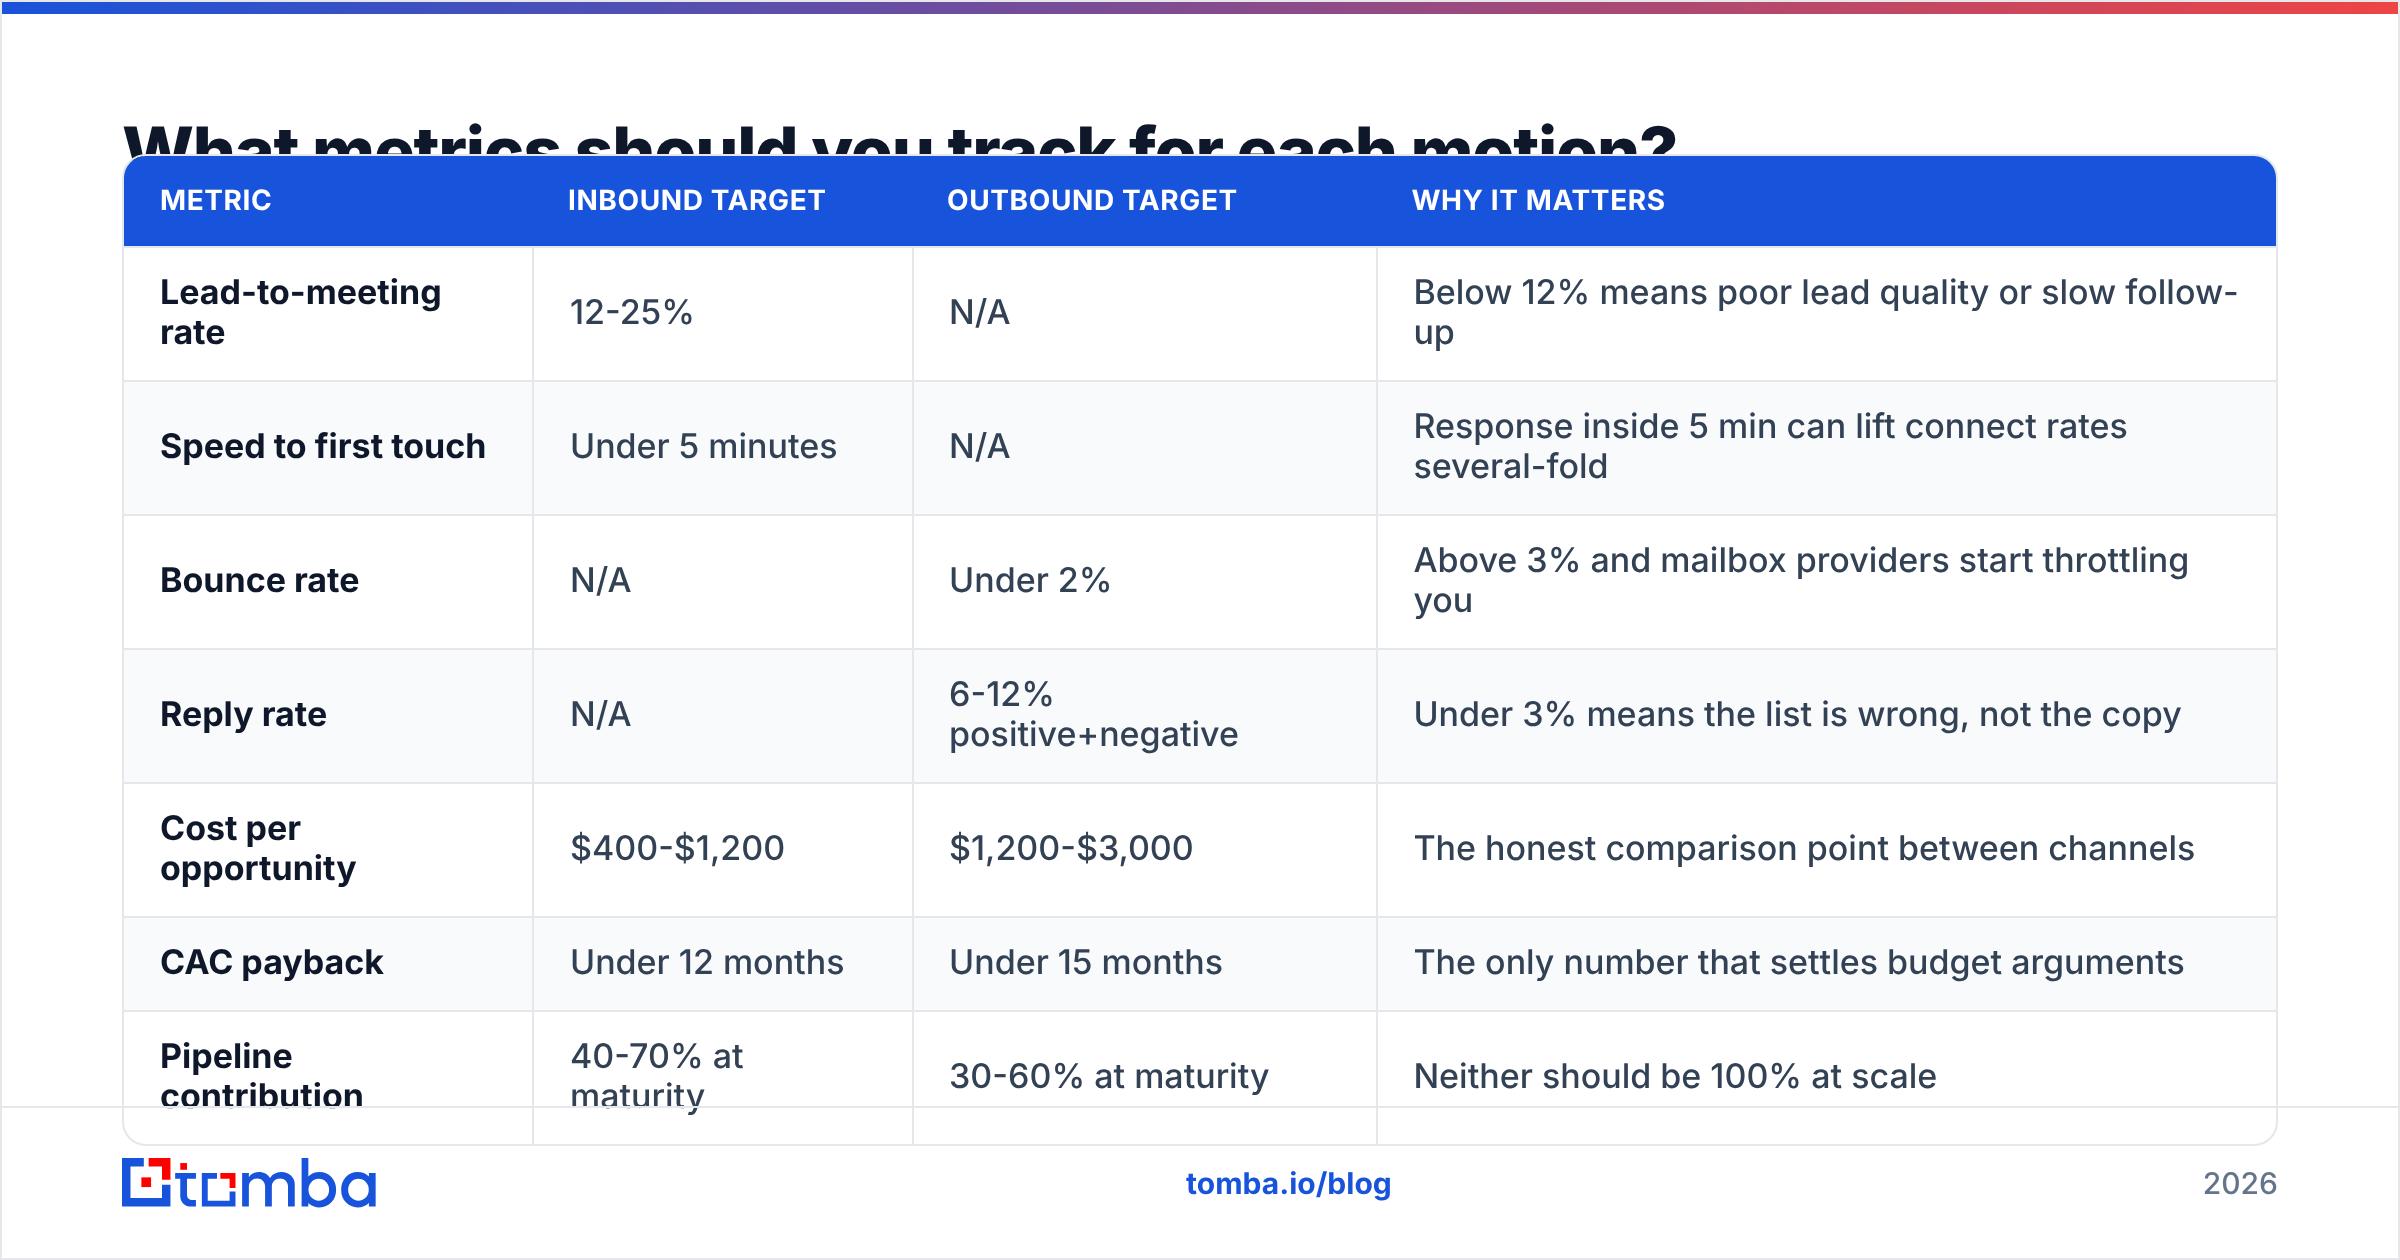Screen dimensions: 2400x1260
Task: Click the Under 12 months cell
Action: click(x=707, y=962)
